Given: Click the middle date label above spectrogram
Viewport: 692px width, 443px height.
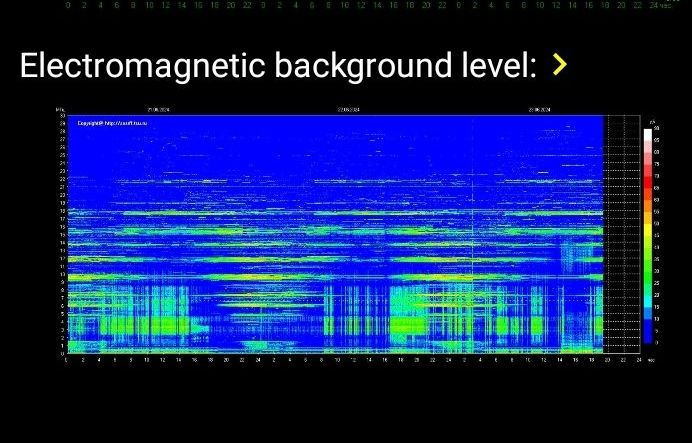Looking at the screenshot, I should click(x=349, y=110).
